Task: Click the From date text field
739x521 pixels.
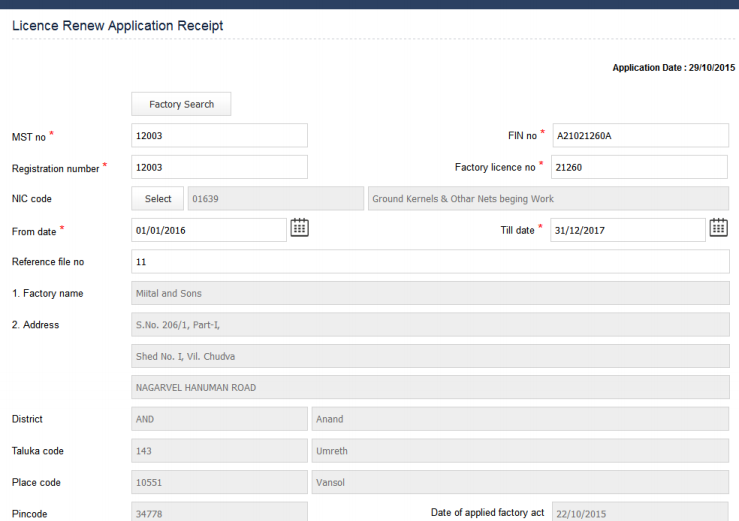Action: coord(208,230)
